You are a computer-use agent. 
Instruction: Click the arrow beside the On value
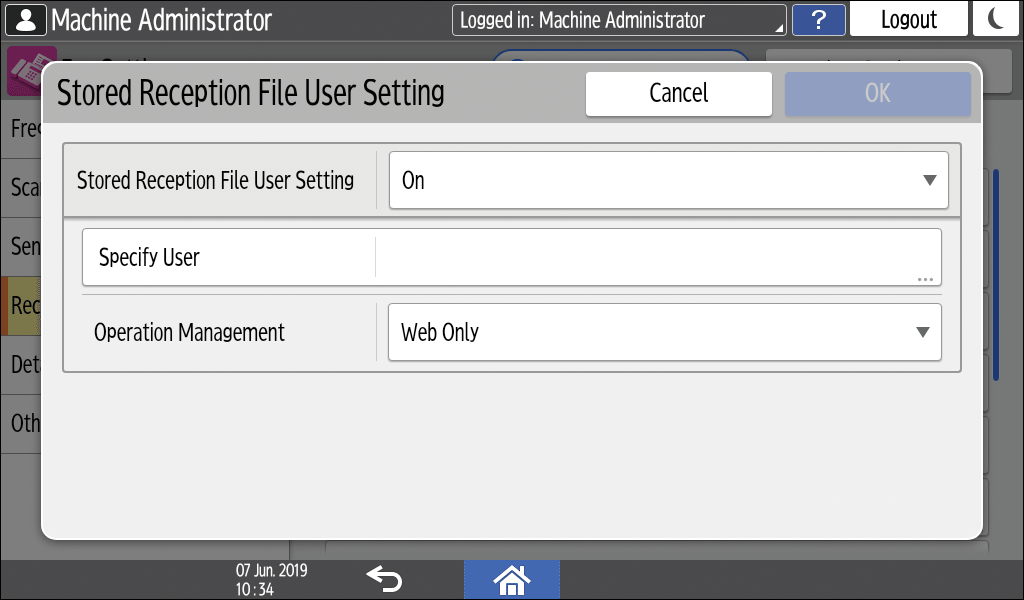[x=929, y=181]
